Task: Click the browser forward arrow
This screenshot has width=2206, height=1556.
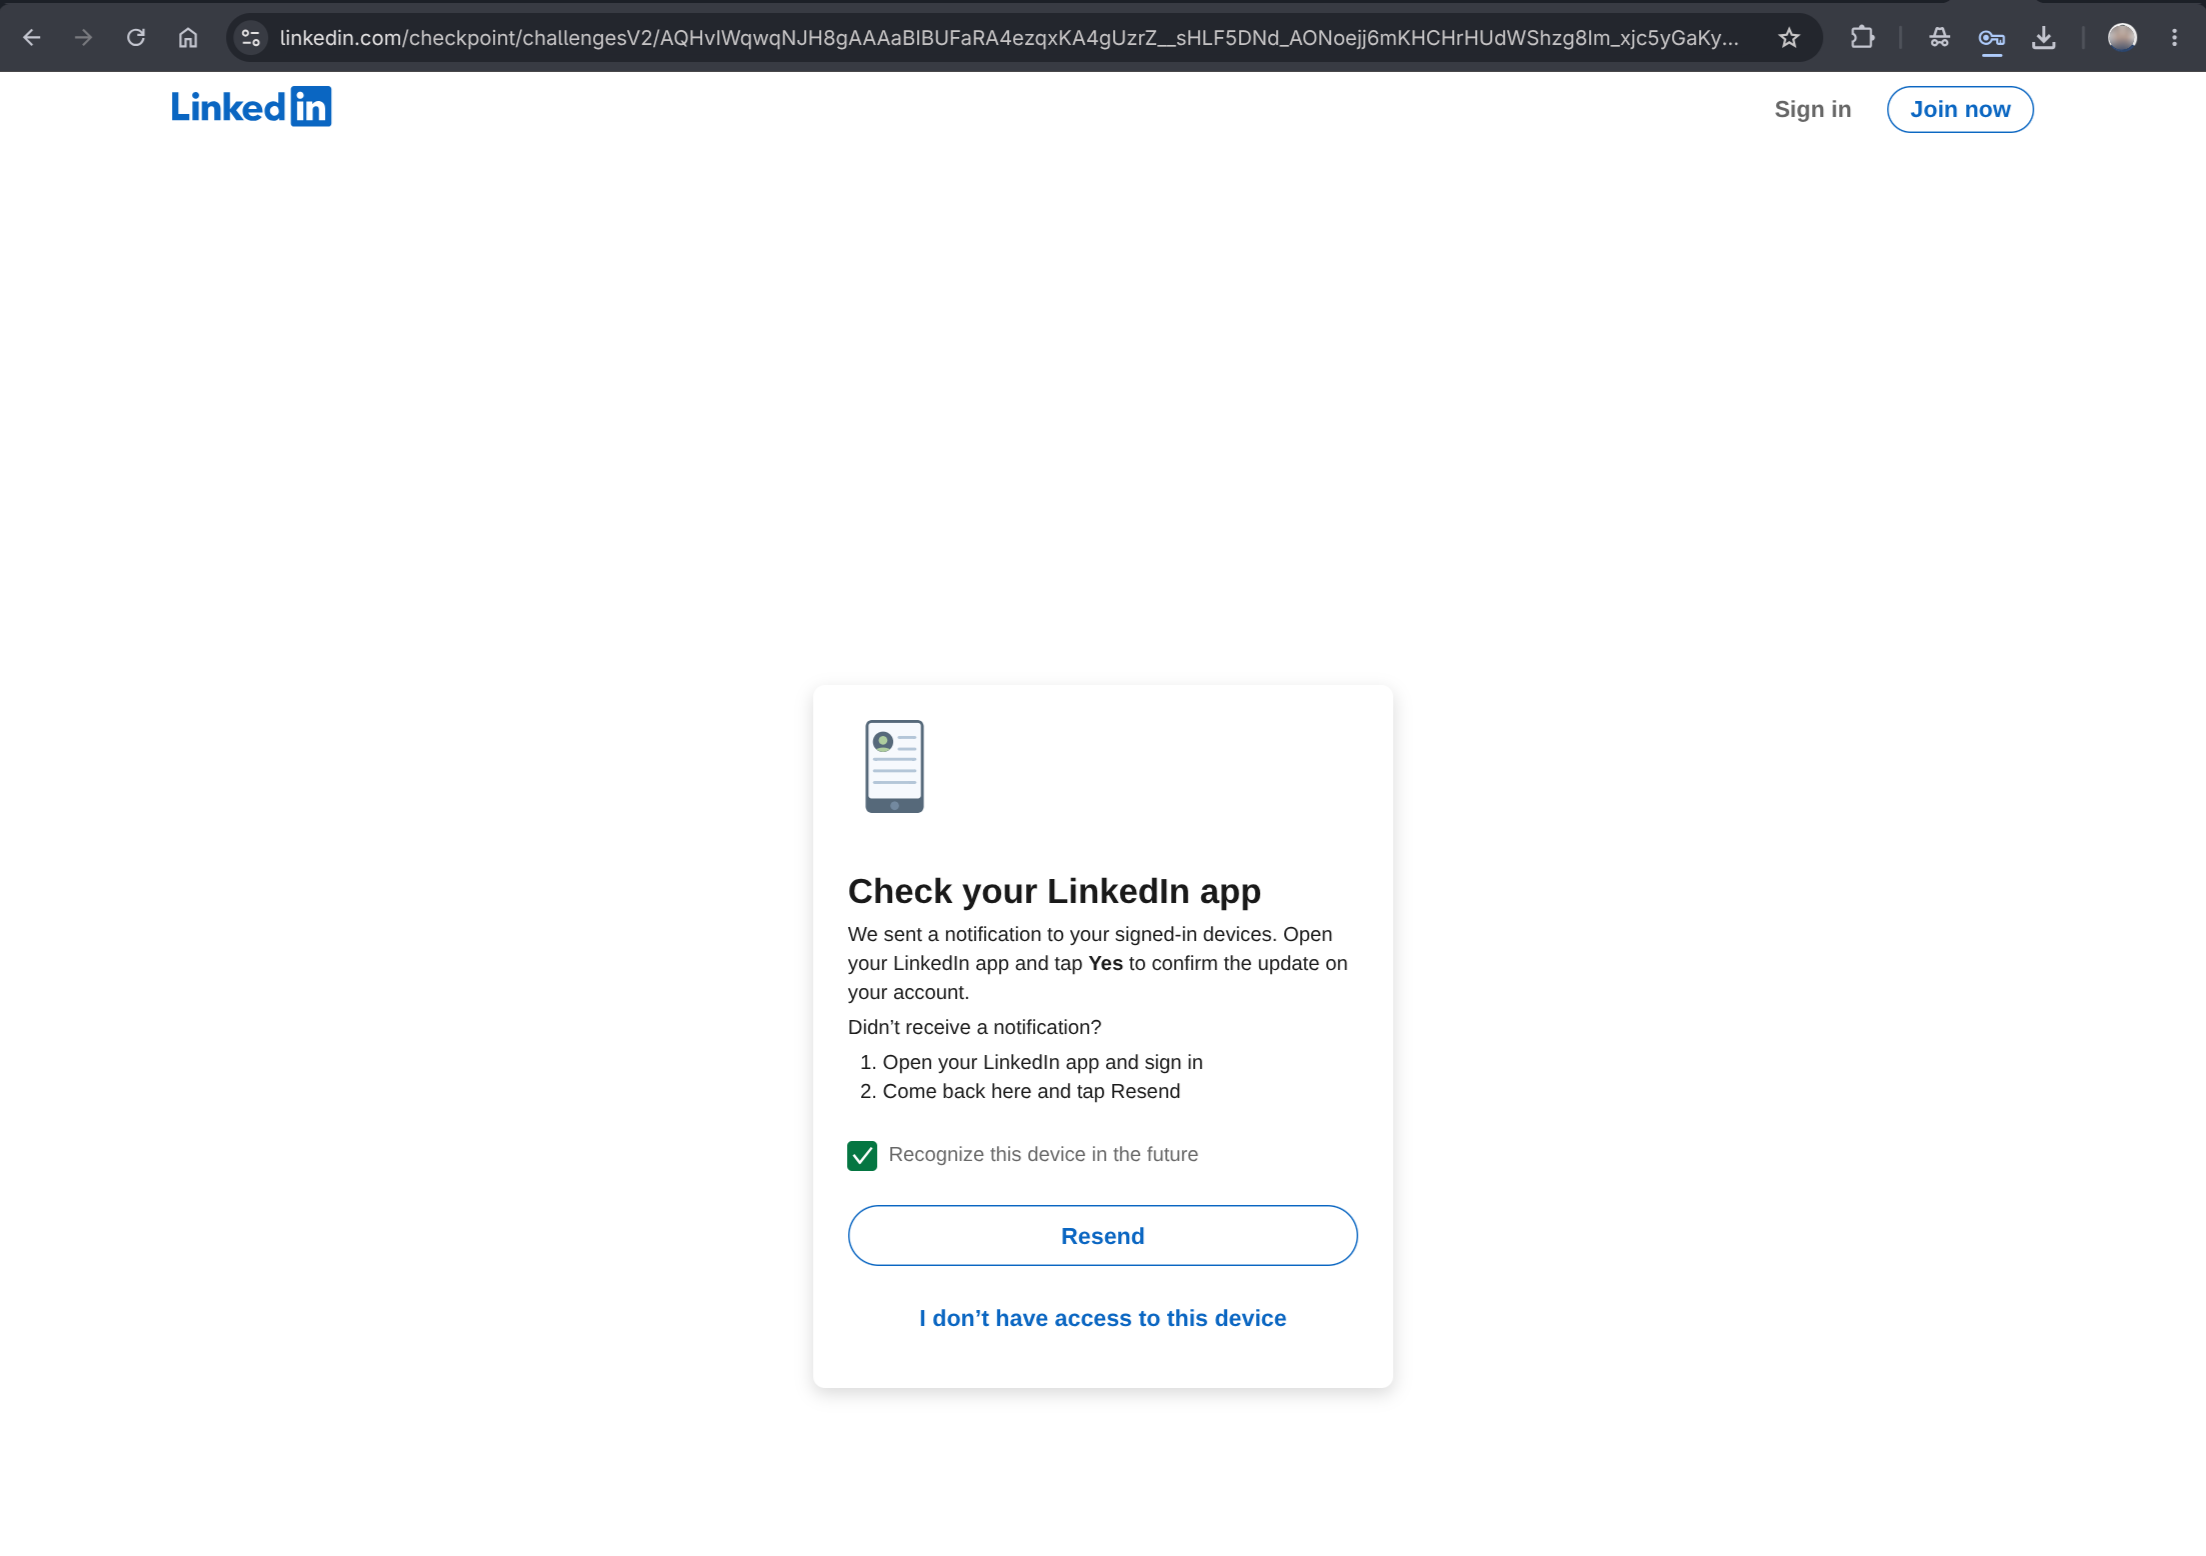Action: click(84, 38)
